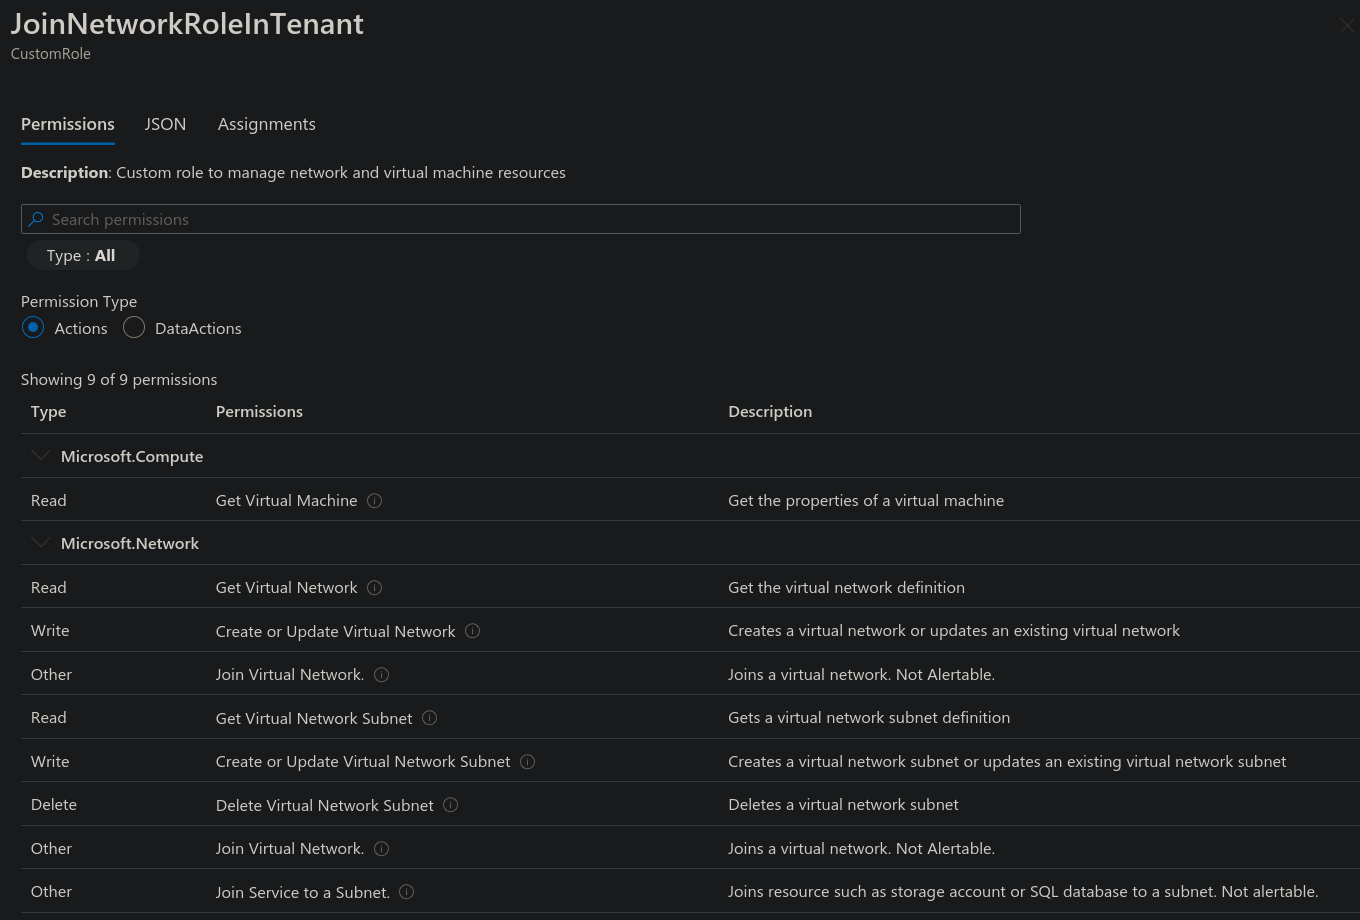Collapse the Microsoft.Network group chevron
The width and height of the screenshot is (1360, 920).
[x=40, y=543]
